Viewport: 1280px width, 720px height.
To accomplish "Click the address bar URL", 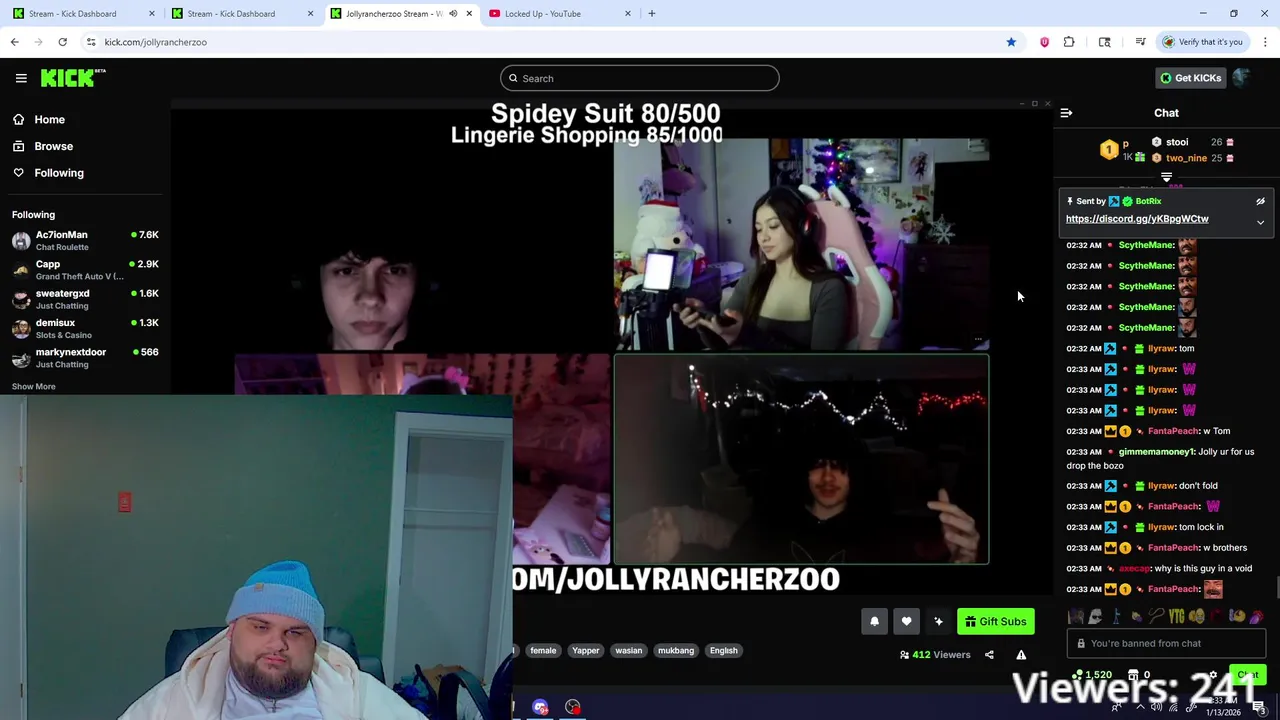I will 156,42.
